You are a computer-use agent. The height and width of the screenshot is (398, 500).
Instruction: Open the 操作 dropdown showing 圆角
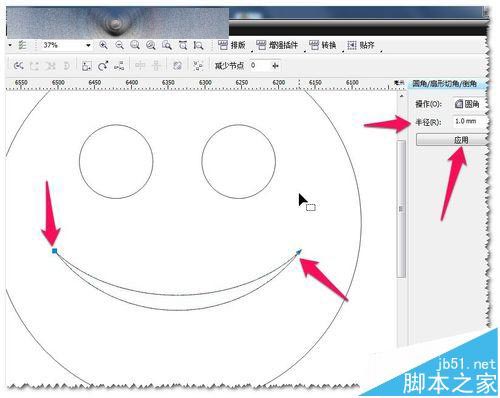pyautogui.click(x=469, y=104)
